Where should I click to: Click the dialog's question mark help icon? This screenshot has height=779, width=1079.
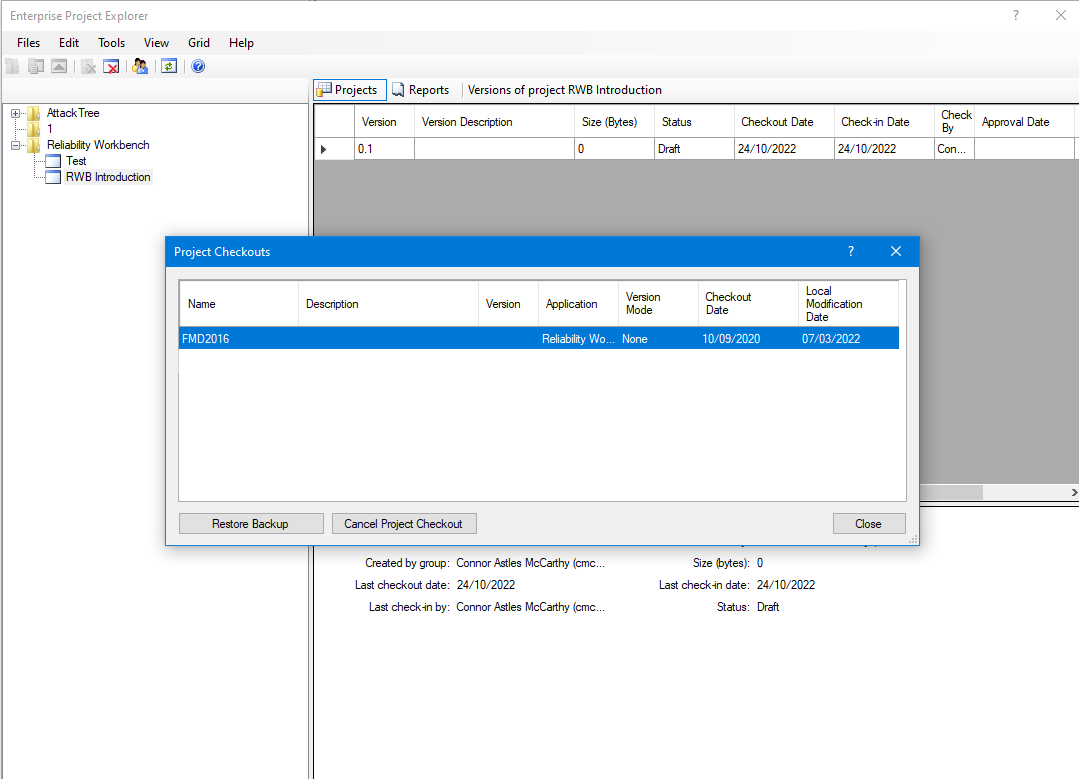tap(851, 251)
